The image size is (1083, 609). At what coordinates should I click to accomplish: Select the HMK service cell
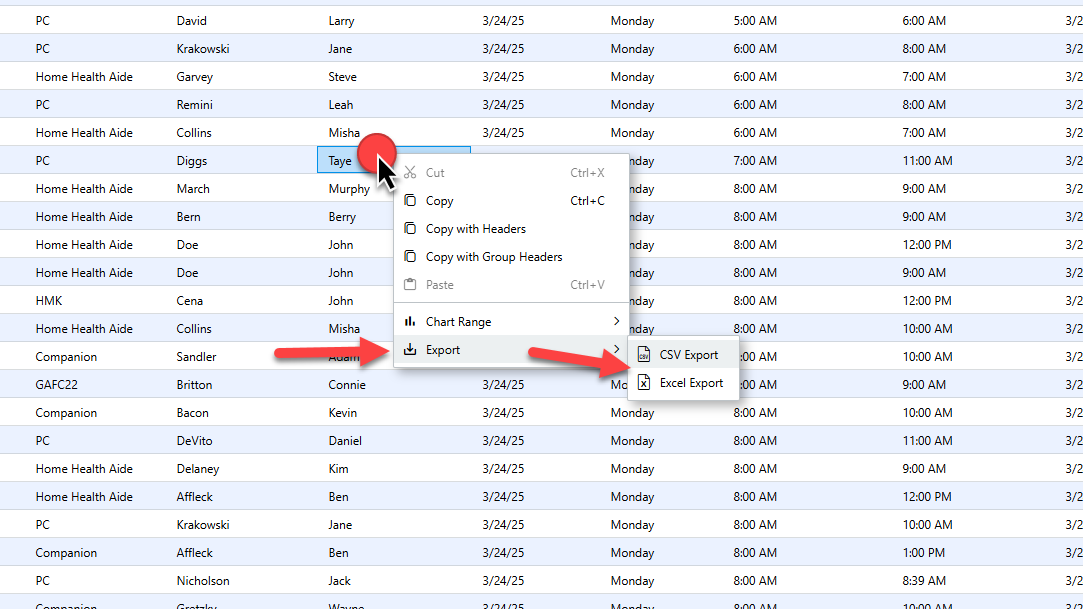[50, 301]
